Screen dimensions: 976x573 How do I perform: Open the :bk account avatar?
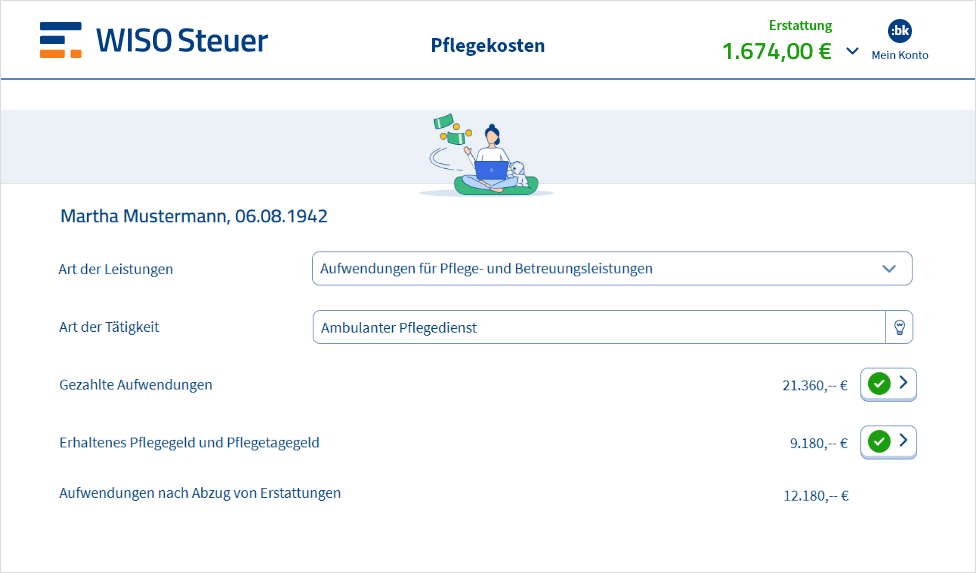(900, 30)
